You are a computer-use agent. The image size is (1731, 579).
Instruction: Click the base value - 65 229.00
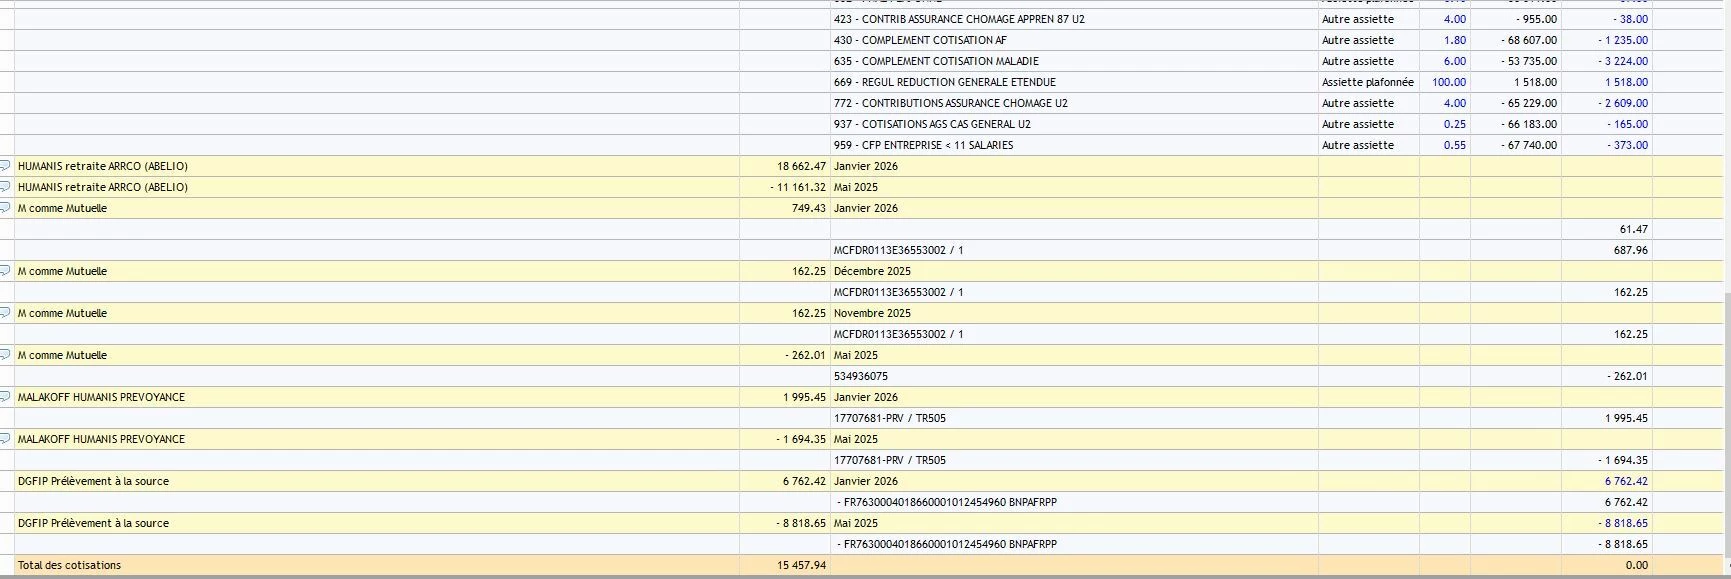click(1529, 103)
